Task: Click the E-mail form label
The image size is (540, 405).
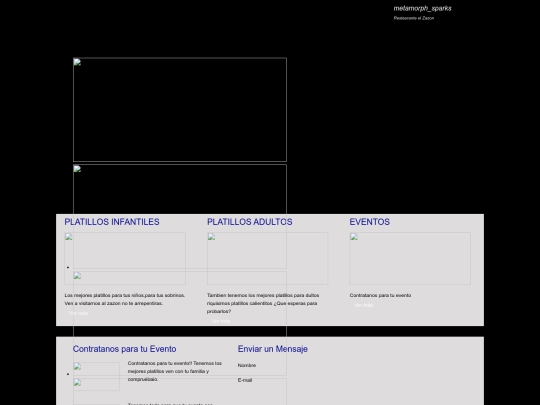Action: tap(245, 380)
